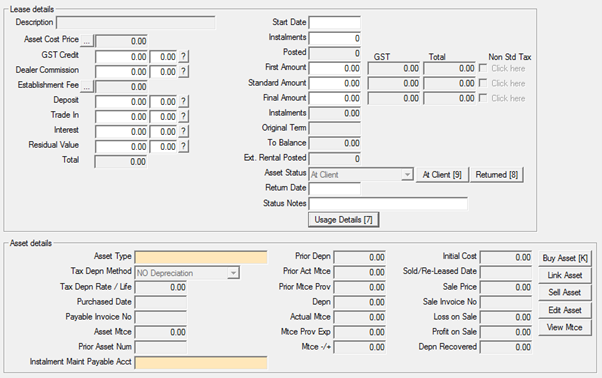602x378 pixels.
Task: Click the Deposit question mark button
Action: tap(184, 101)
